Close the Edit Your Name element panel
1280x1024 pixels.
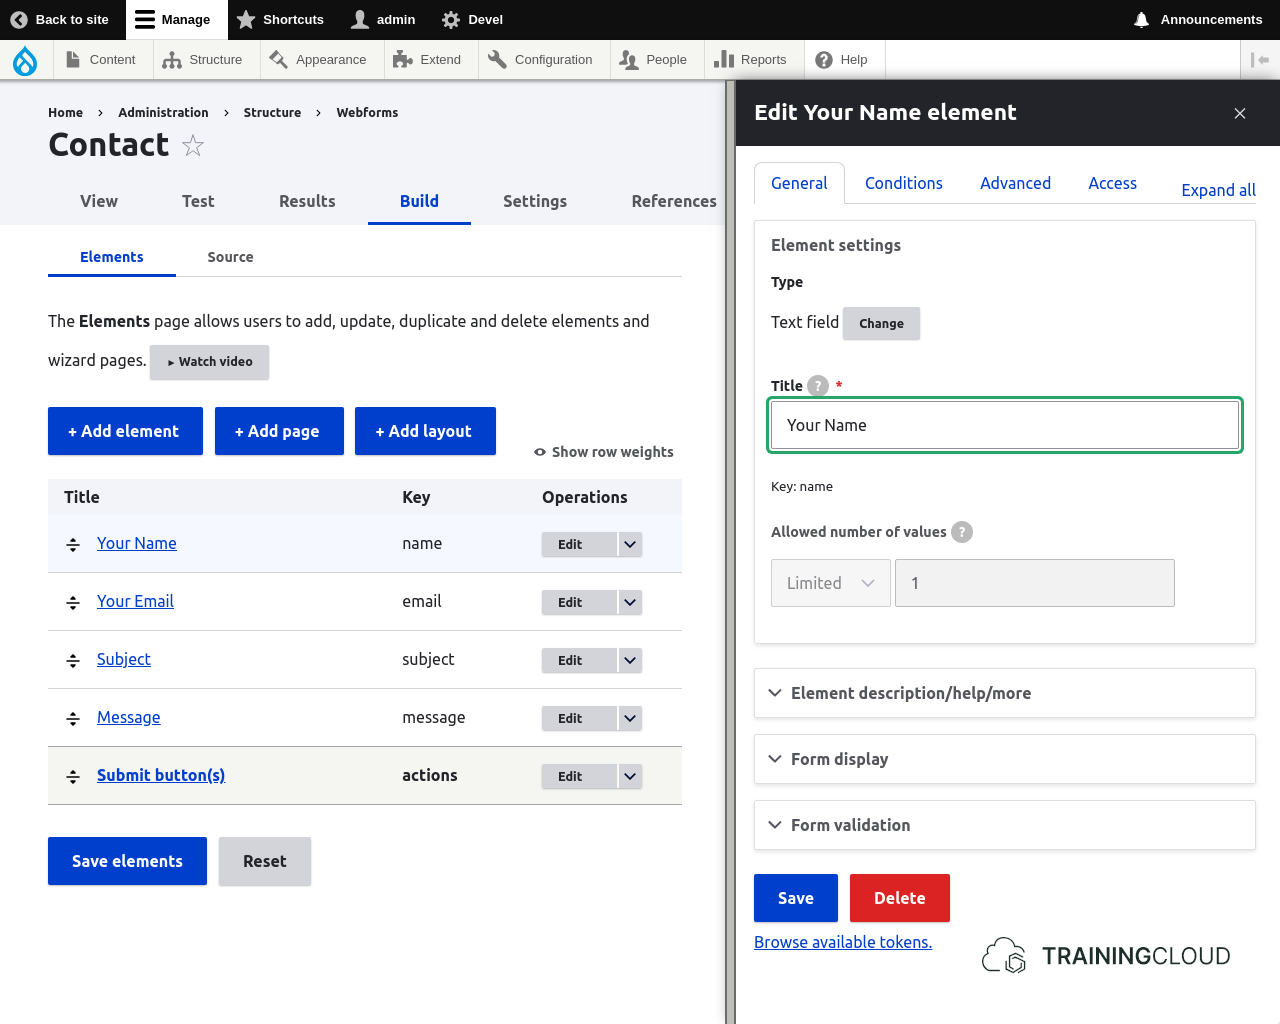click(1240, 113)
